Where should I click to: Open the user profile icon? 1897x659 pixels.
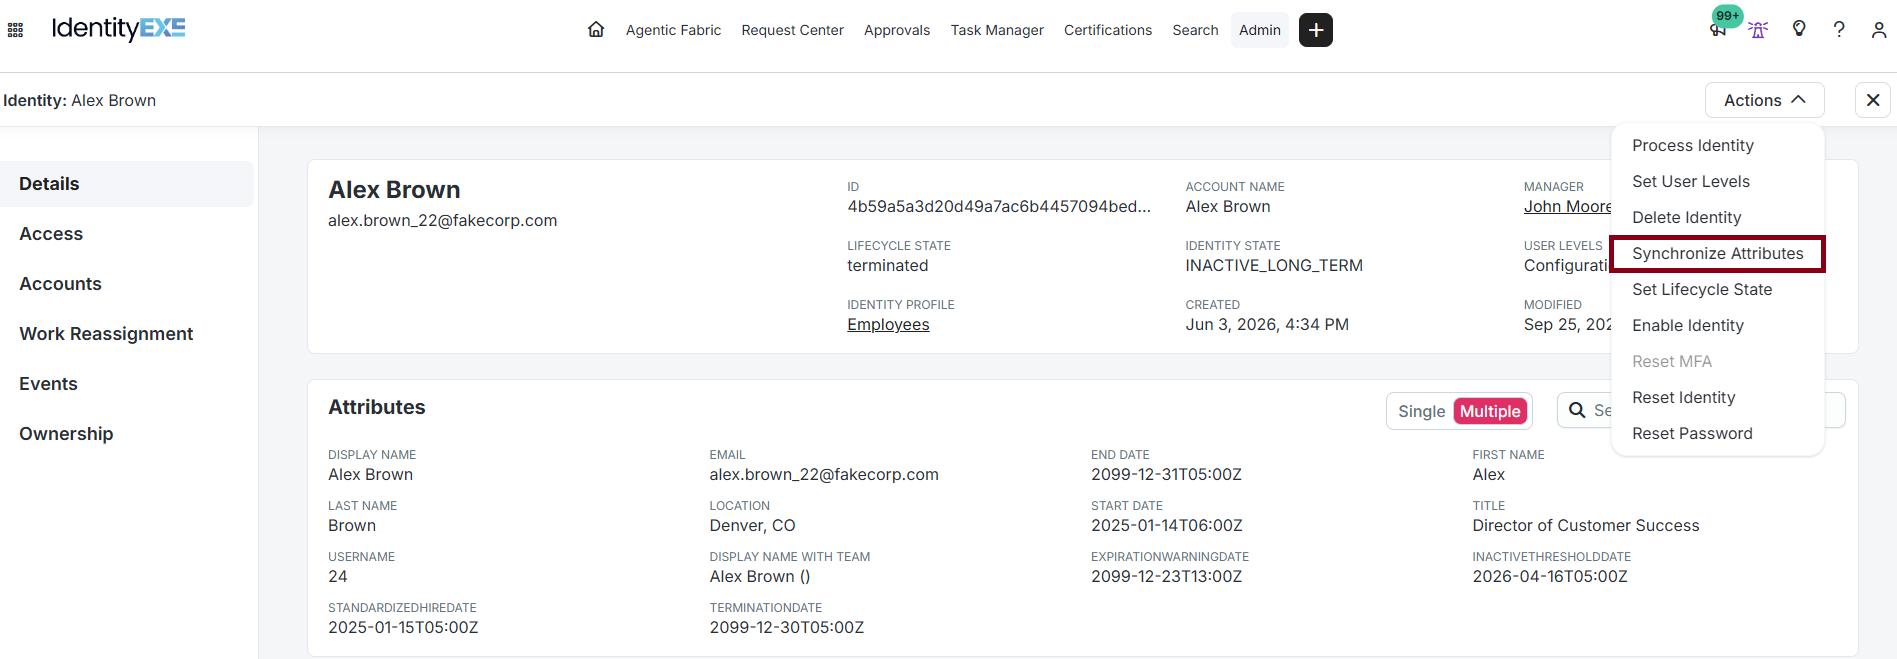(x=1879, y=30)
